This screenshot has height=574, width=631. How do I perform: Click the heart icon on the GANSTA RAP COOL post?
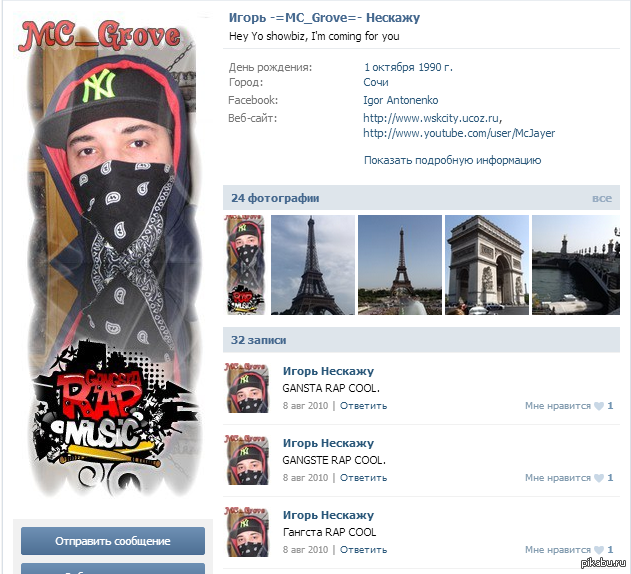pos(599,406)
